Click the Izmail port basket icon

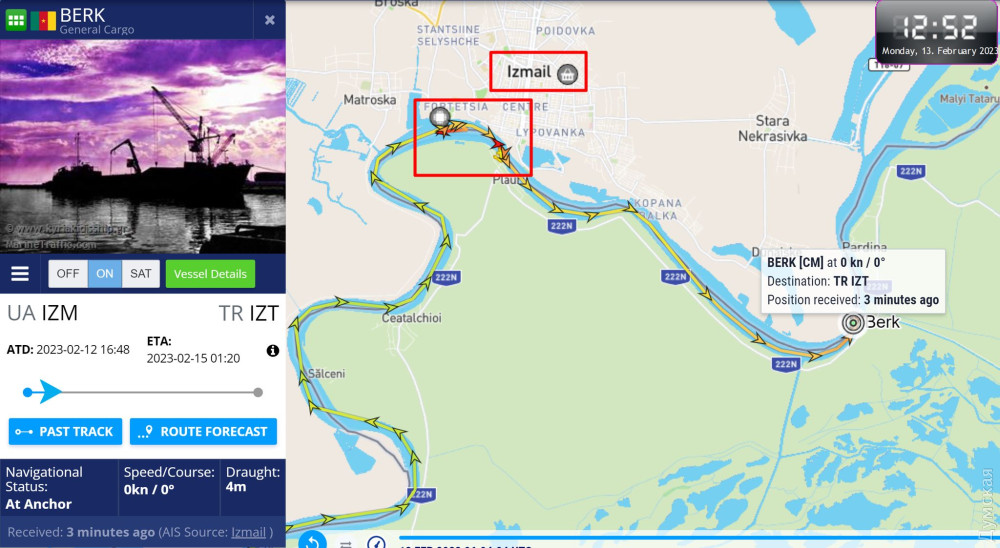568,74
